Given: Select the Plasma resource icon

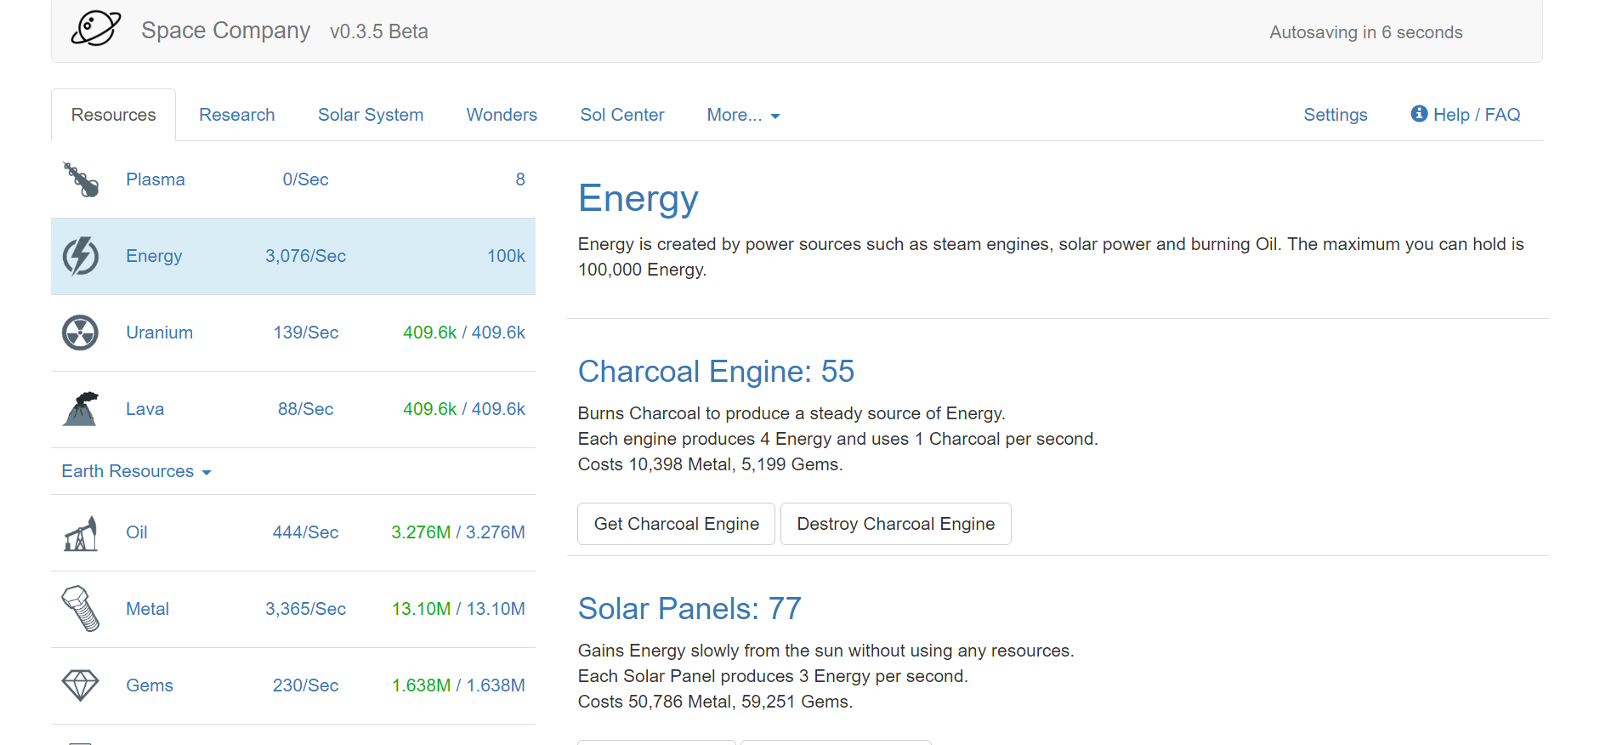Looking at the screenshot, I should click(x=81, y=180).
